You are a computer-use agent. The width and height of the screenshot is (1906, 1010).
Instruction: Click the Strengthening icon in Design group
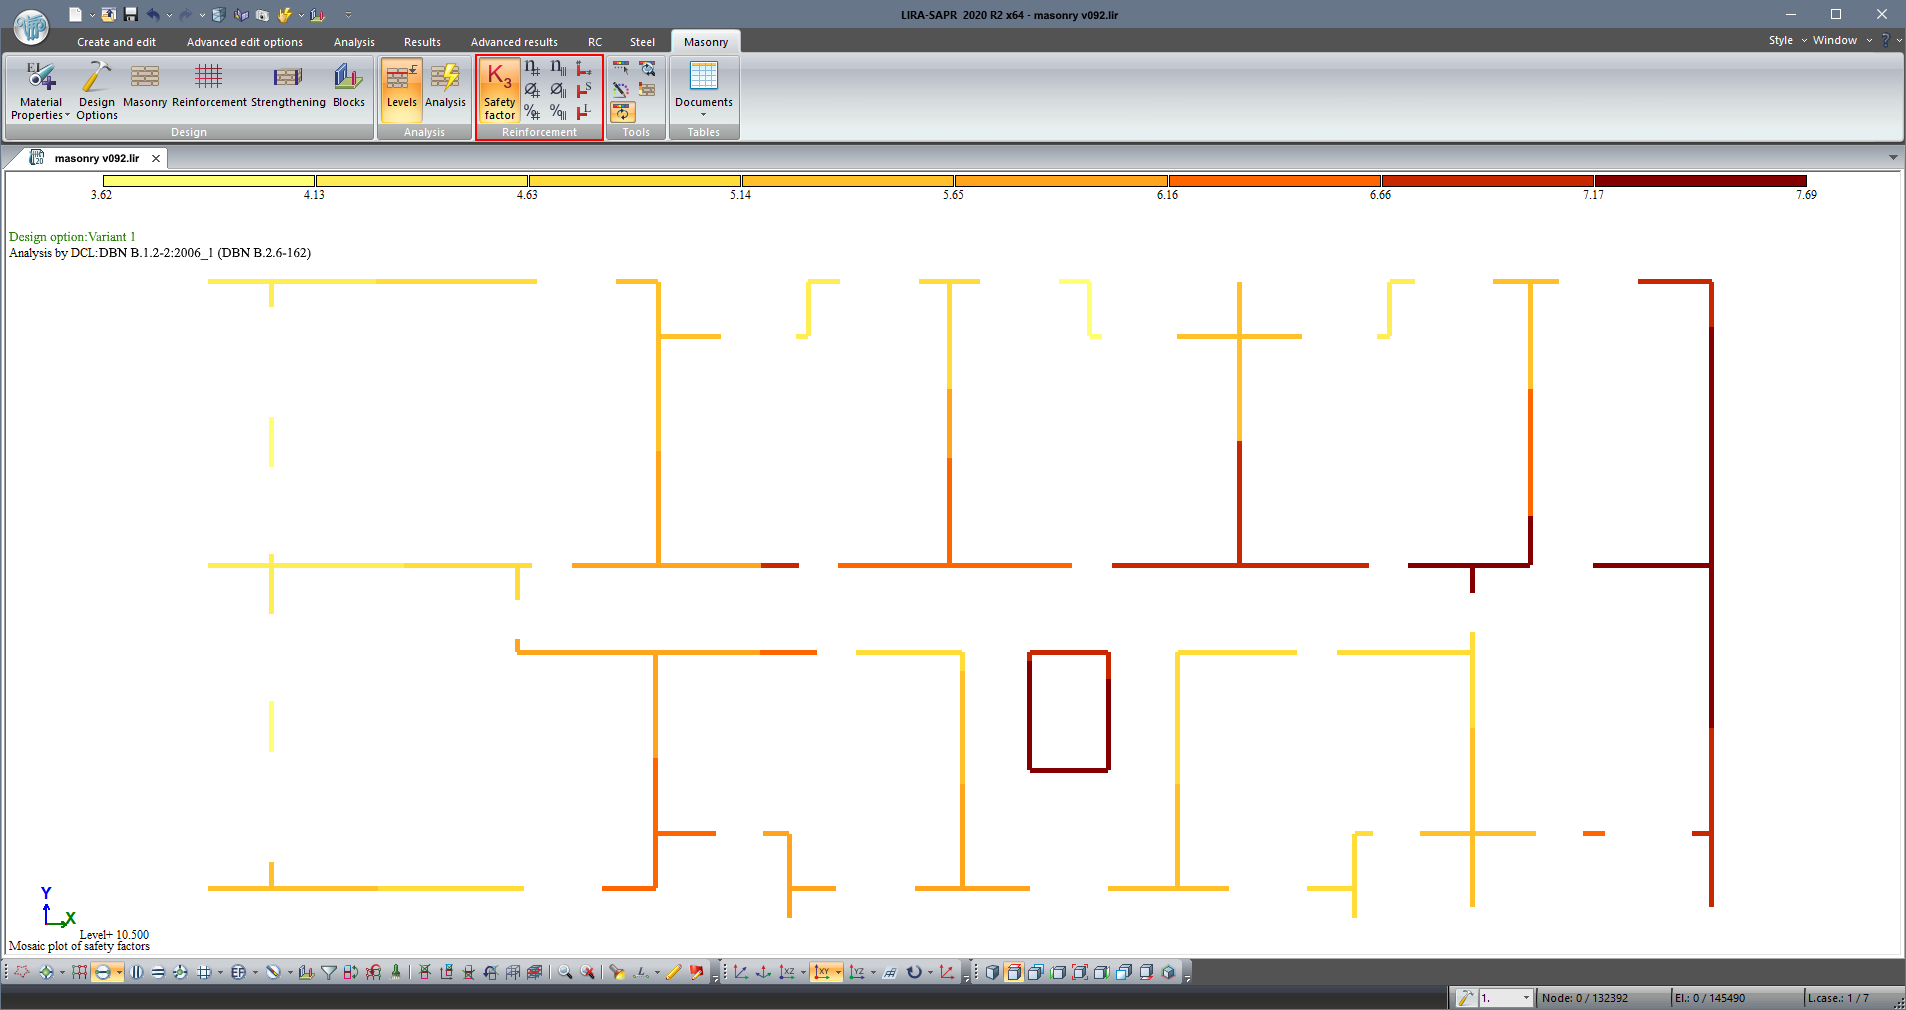[x=288, y=86]
